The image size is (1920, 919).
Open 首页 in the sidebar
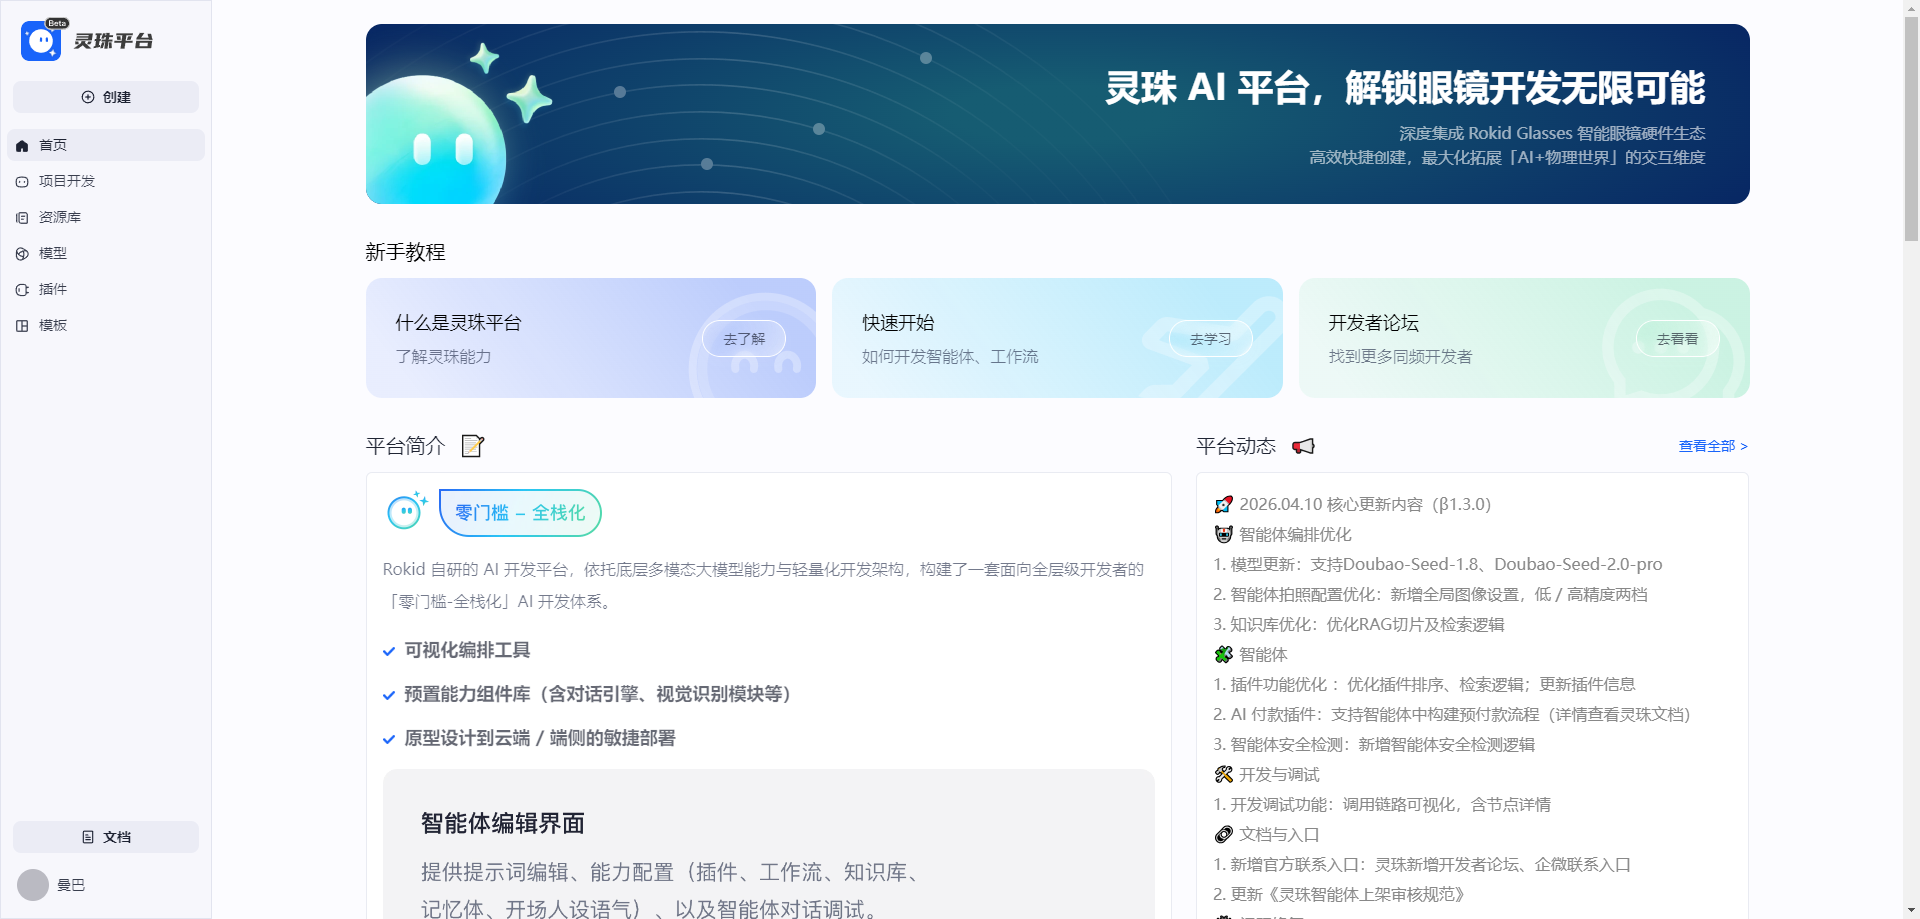[x=106, y=145]
